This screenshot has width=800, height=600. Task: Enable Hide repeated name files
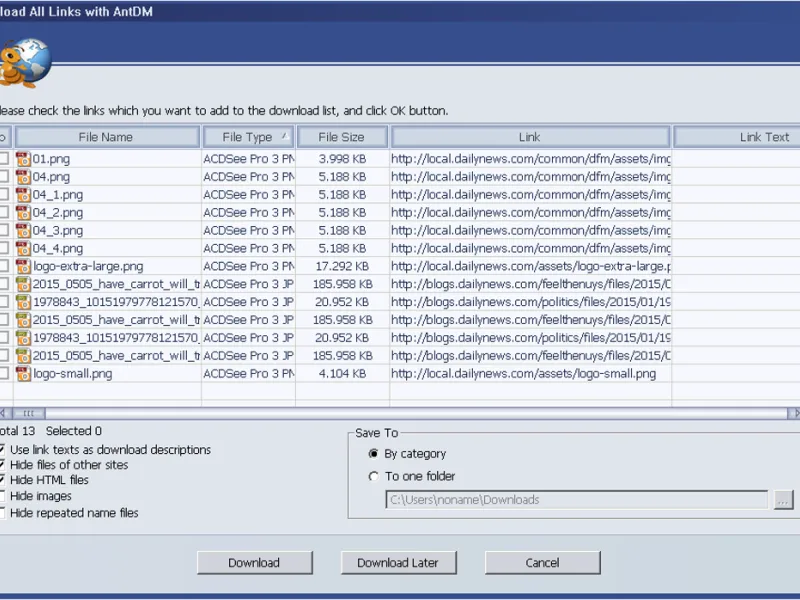pos(2,513)
